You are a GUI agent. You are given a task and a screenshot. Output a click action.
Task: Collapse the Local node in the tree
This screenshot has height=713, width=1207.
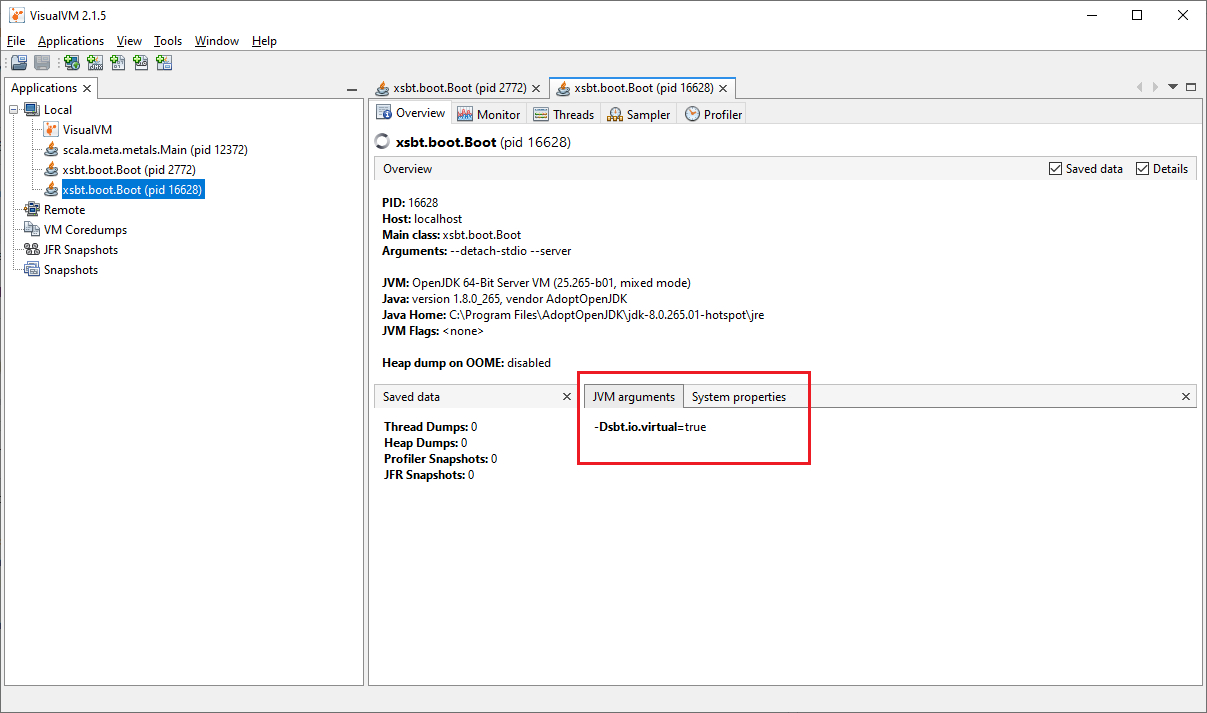[12, 109]
